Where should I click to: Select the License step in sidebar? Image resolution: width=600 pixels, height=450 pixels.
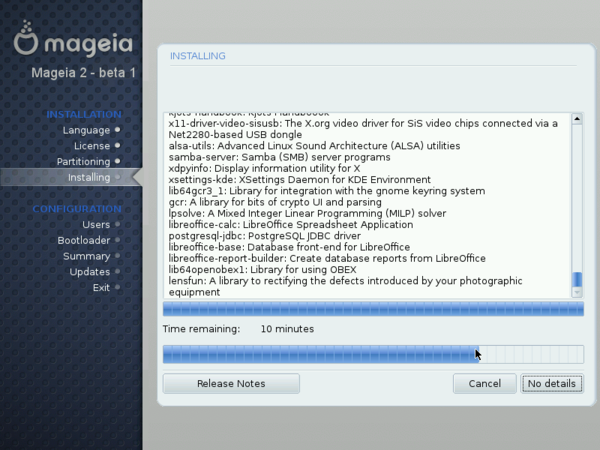click(92, 146)
